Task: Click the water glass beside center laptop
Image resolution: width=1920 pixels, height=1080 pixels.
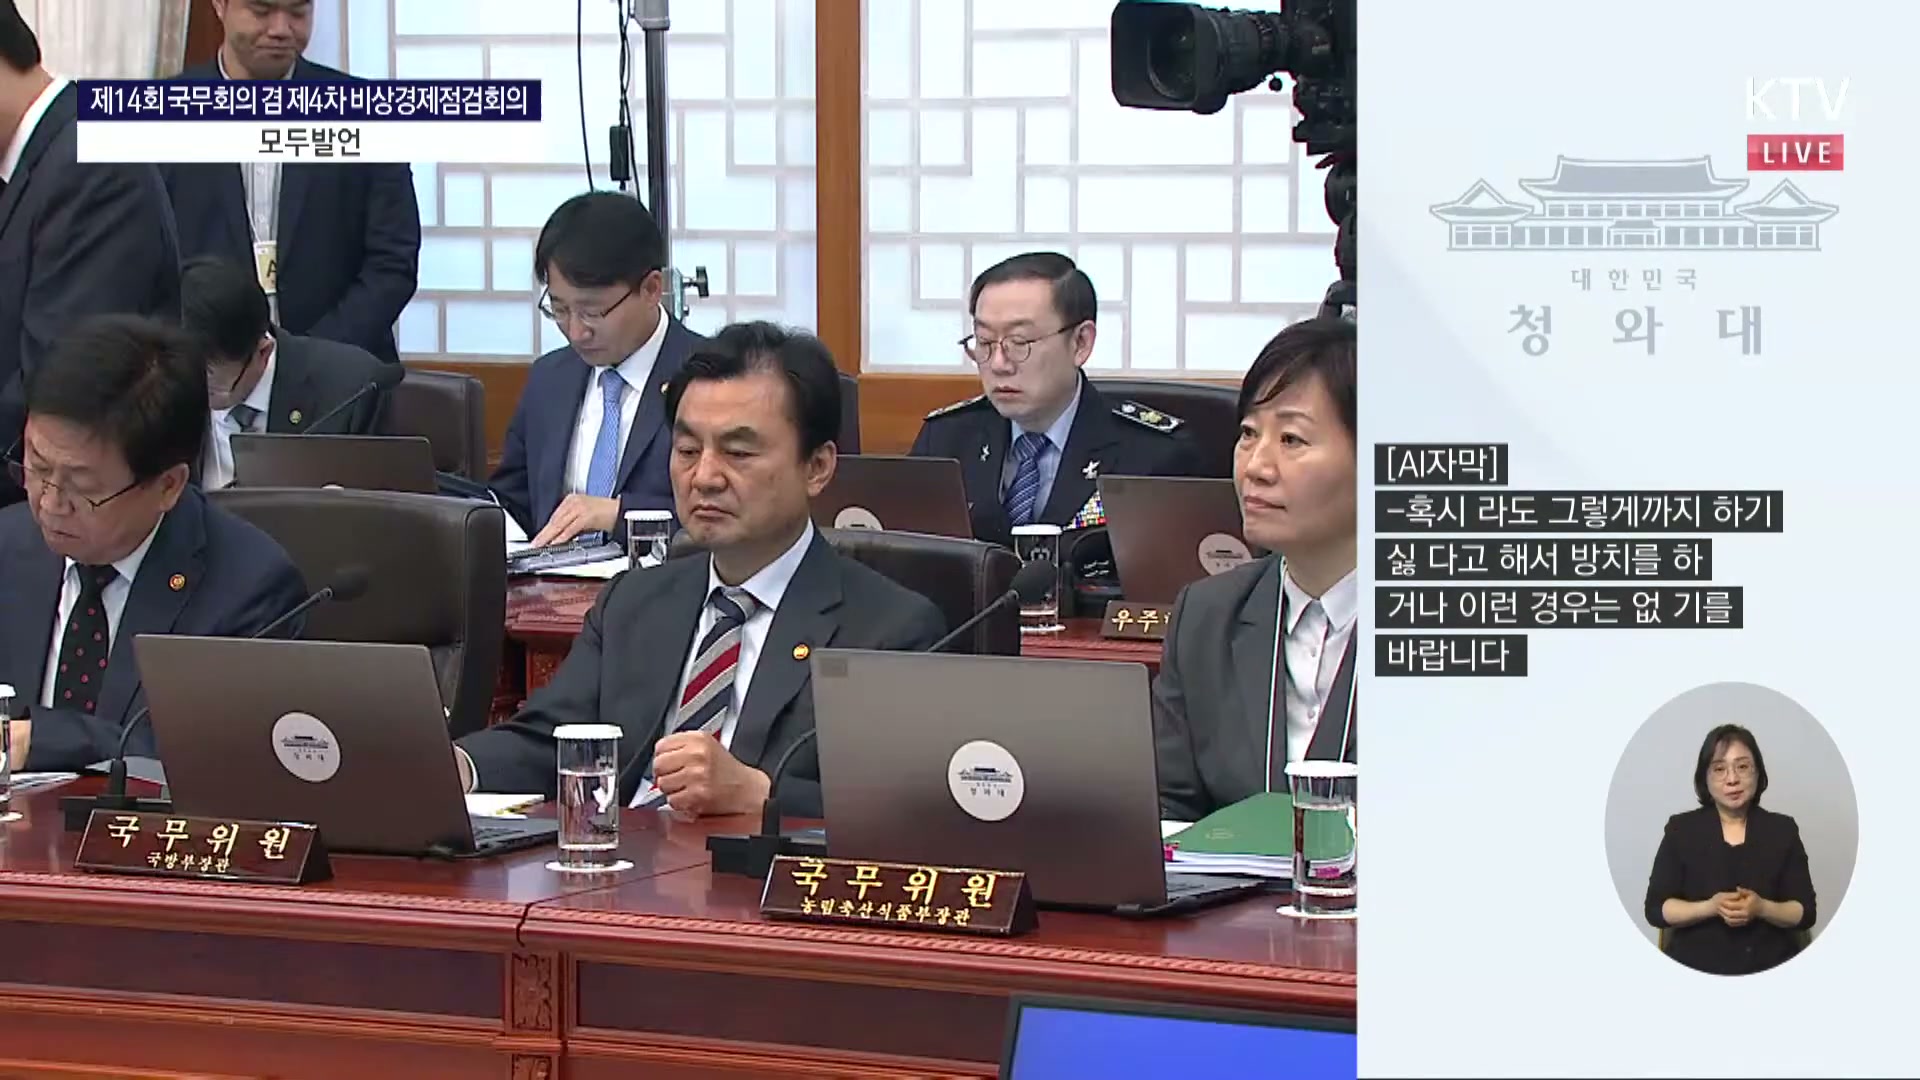Action: click(587, 795)
